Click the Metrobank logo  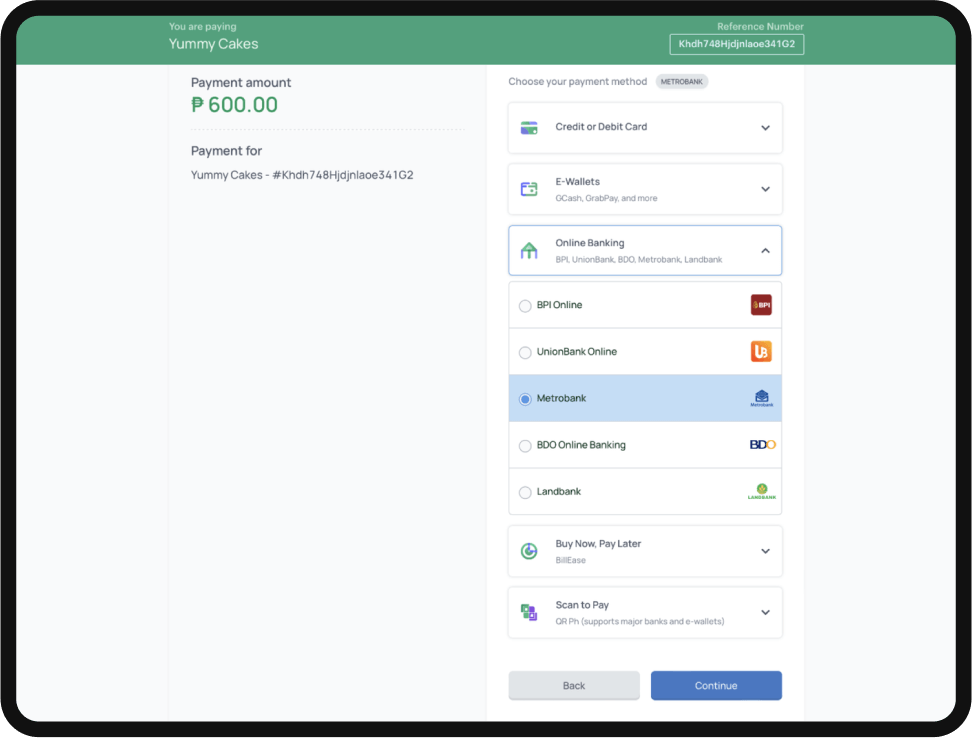(x=762, y=398)
